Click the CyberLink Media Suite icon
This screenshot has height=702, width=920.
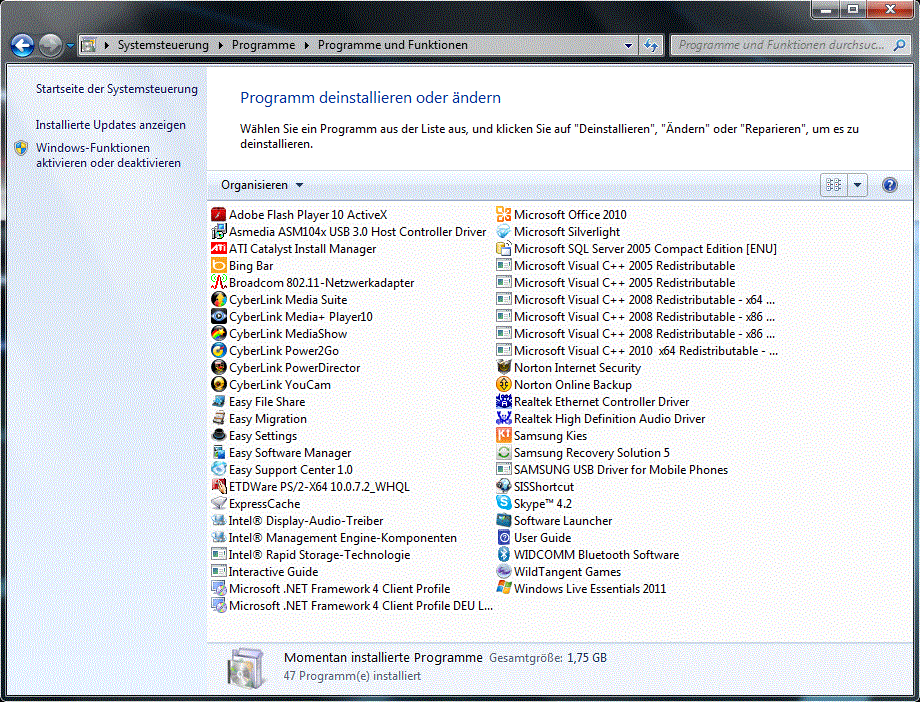point(219,300)
